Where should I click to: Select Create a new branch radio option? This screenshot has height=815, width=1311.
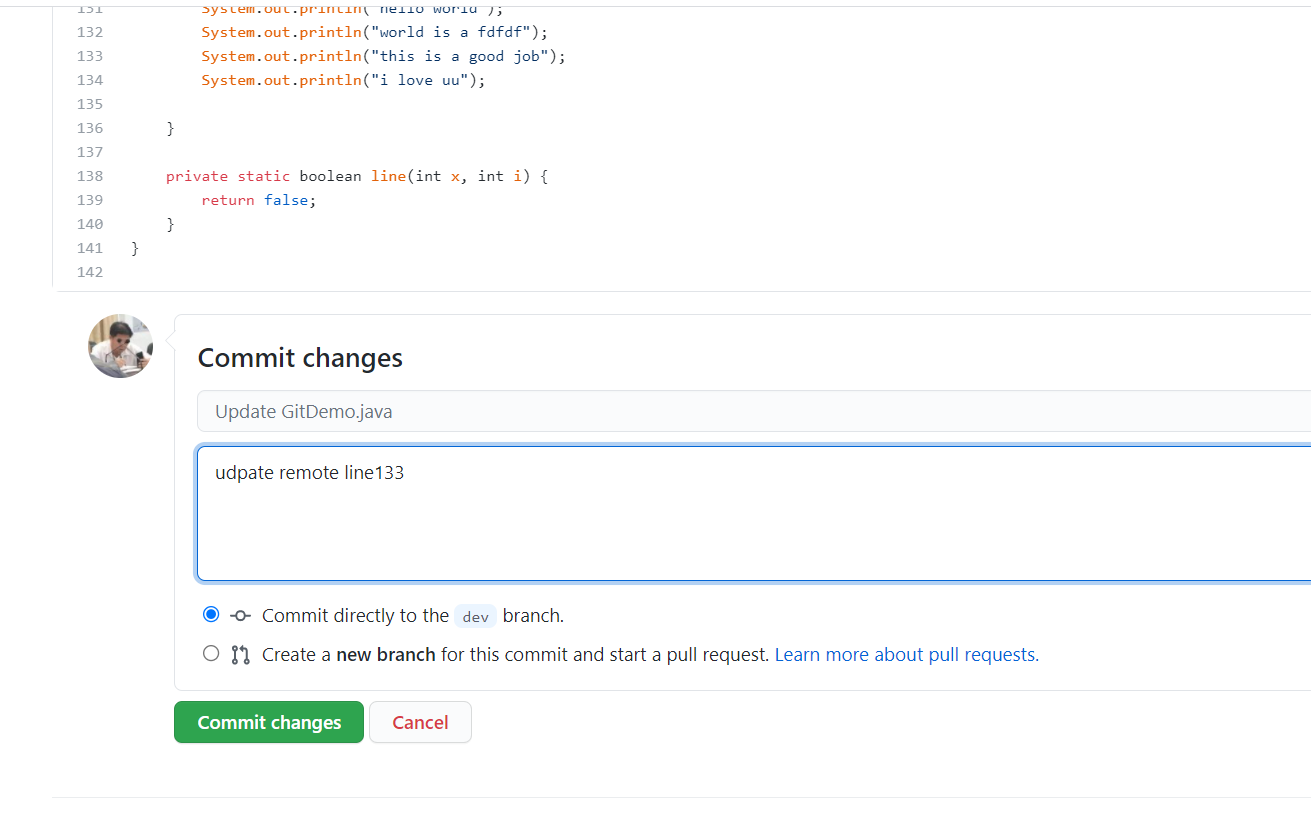[x=211, y=653]
